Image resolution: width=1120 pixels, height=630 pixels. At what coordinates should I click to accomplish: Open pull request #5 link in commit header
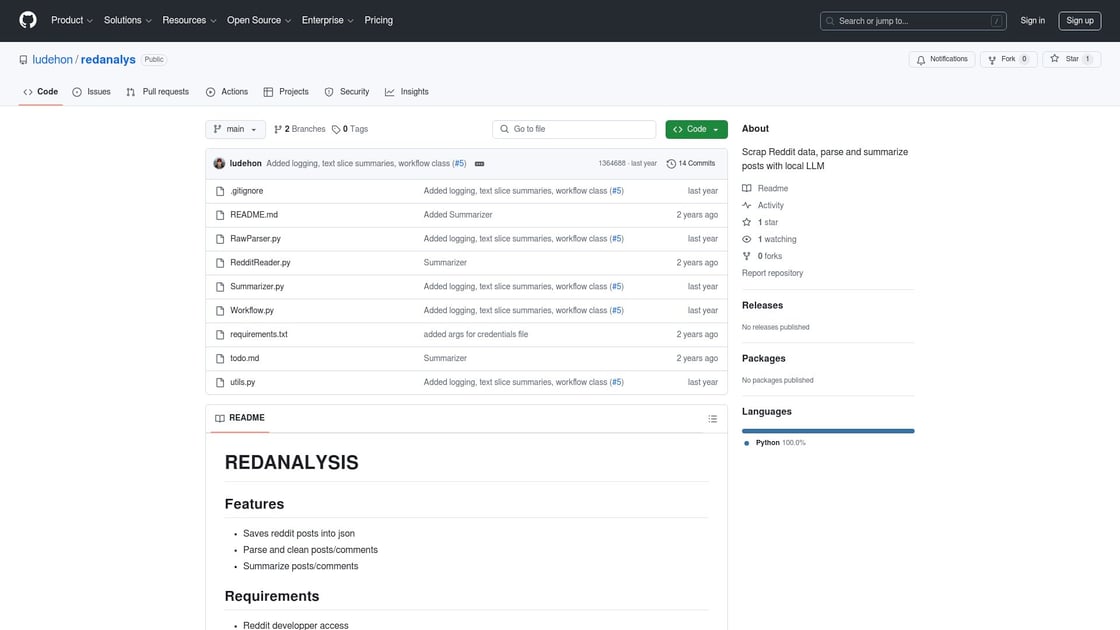(459, 164)
